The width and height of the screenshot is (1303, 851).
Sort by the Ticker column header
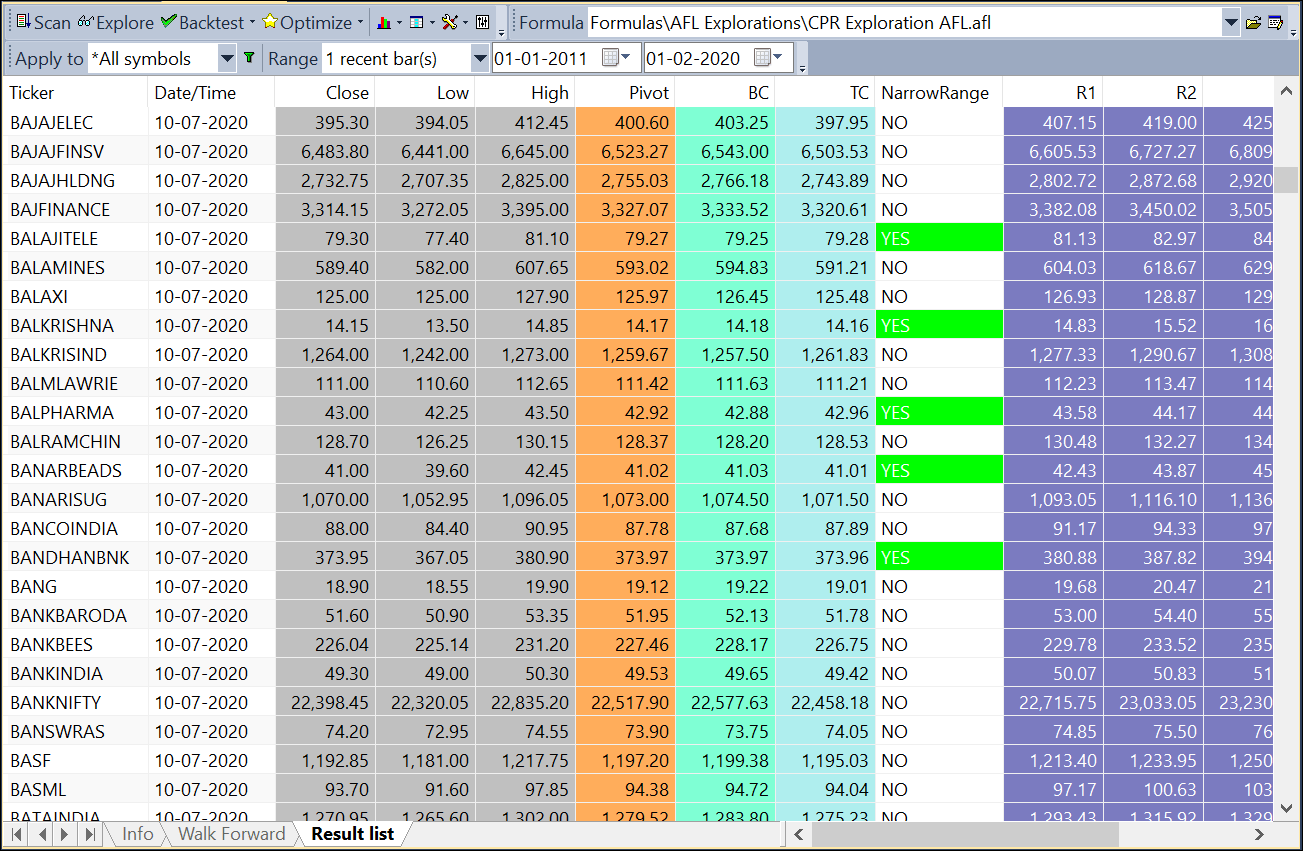click(x=75, y=93)
